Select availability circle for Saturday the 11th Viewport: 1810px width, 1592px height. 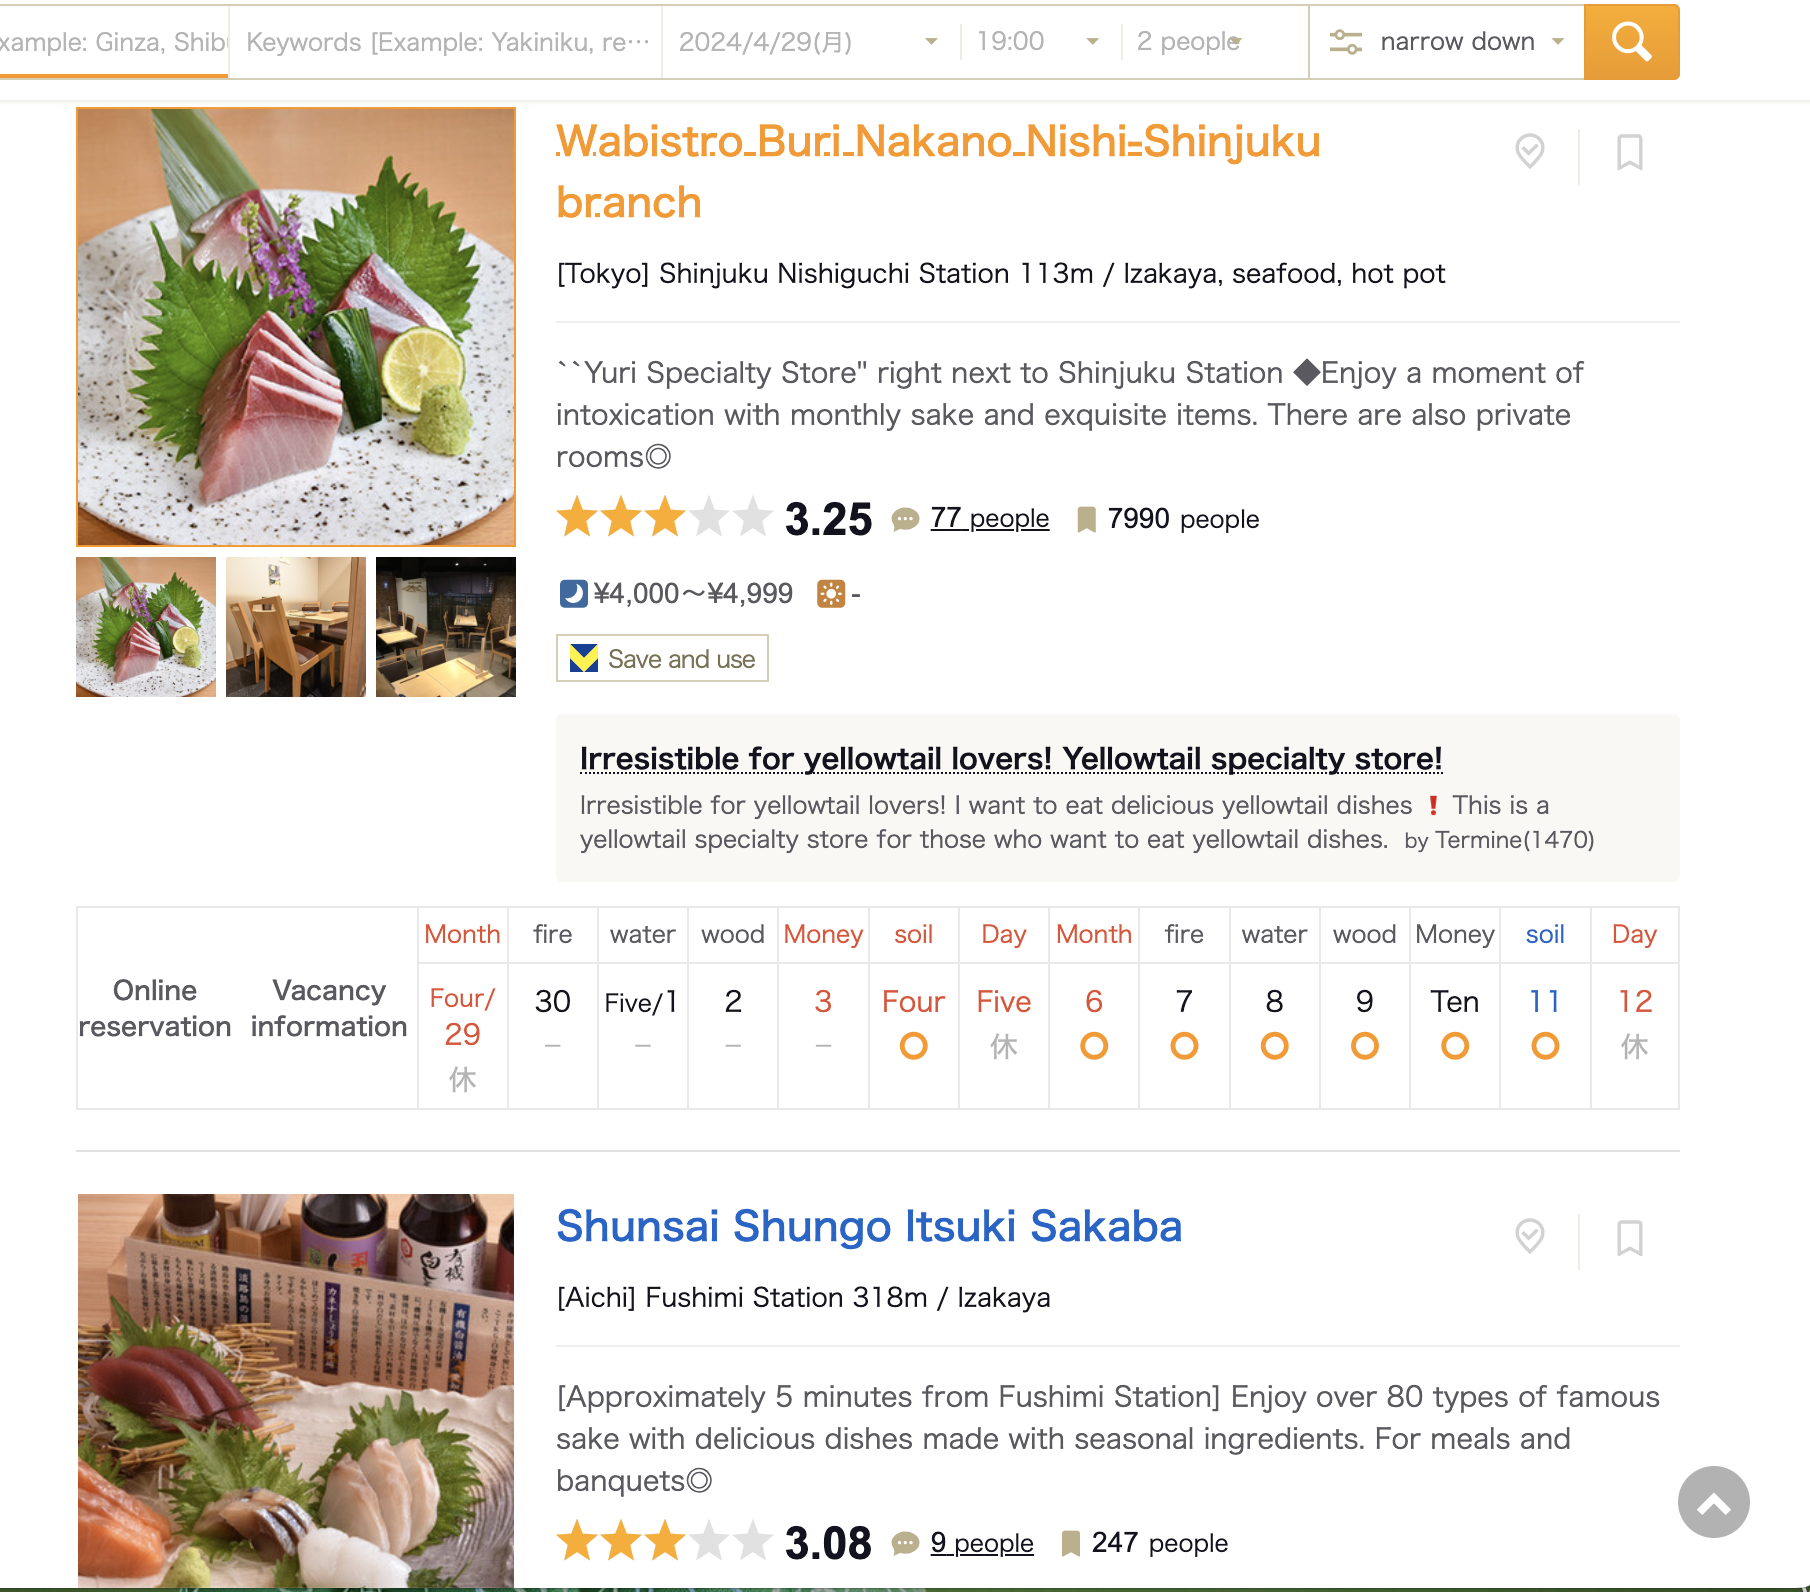click(1545, 1046)
